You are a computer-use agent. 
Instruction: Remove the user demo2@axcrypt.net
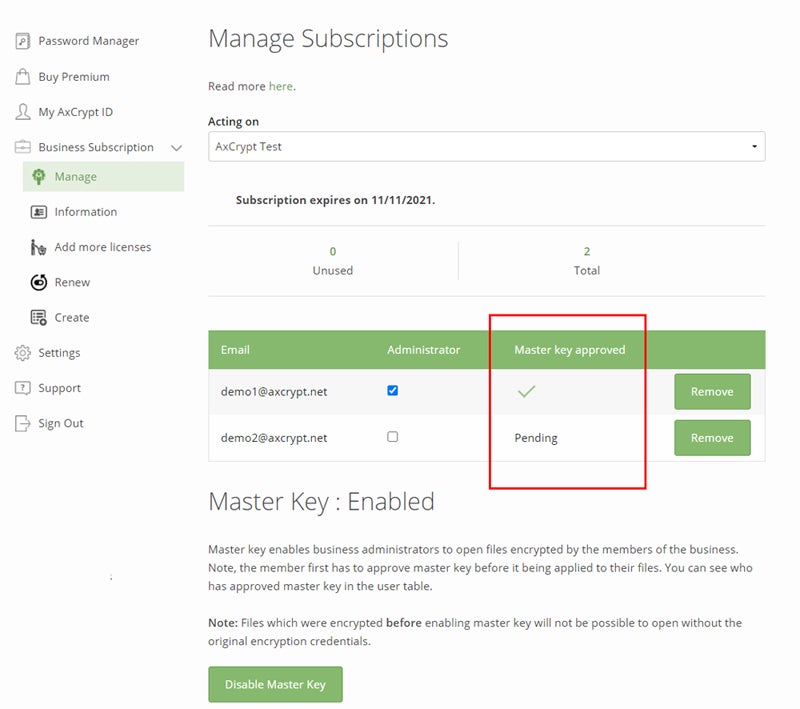(712, 437)
